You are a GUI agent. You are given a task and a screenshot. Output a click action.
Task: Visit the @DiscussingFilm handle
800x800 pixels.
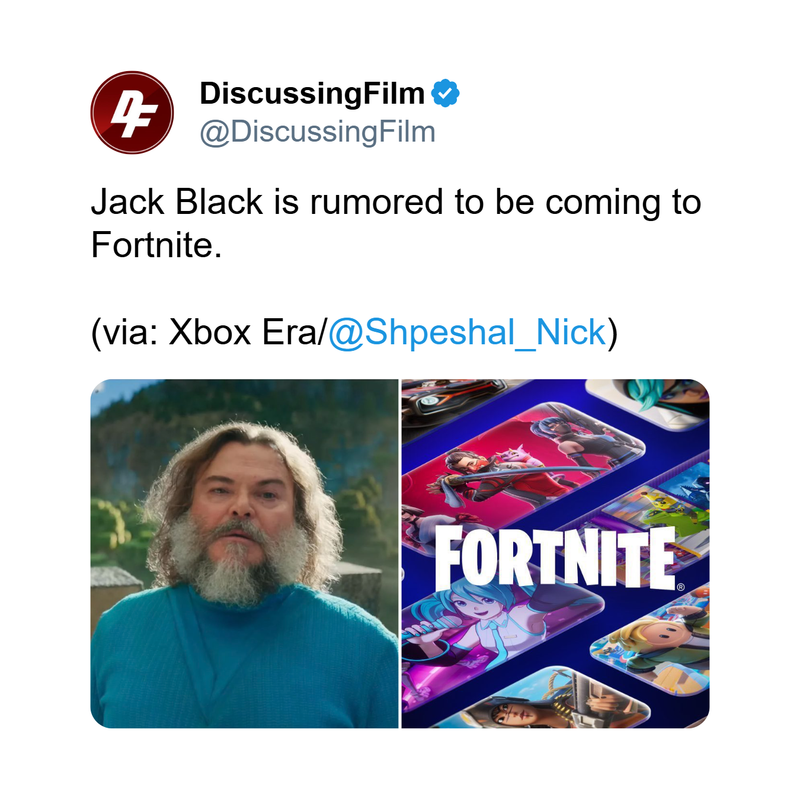point(317,132)
